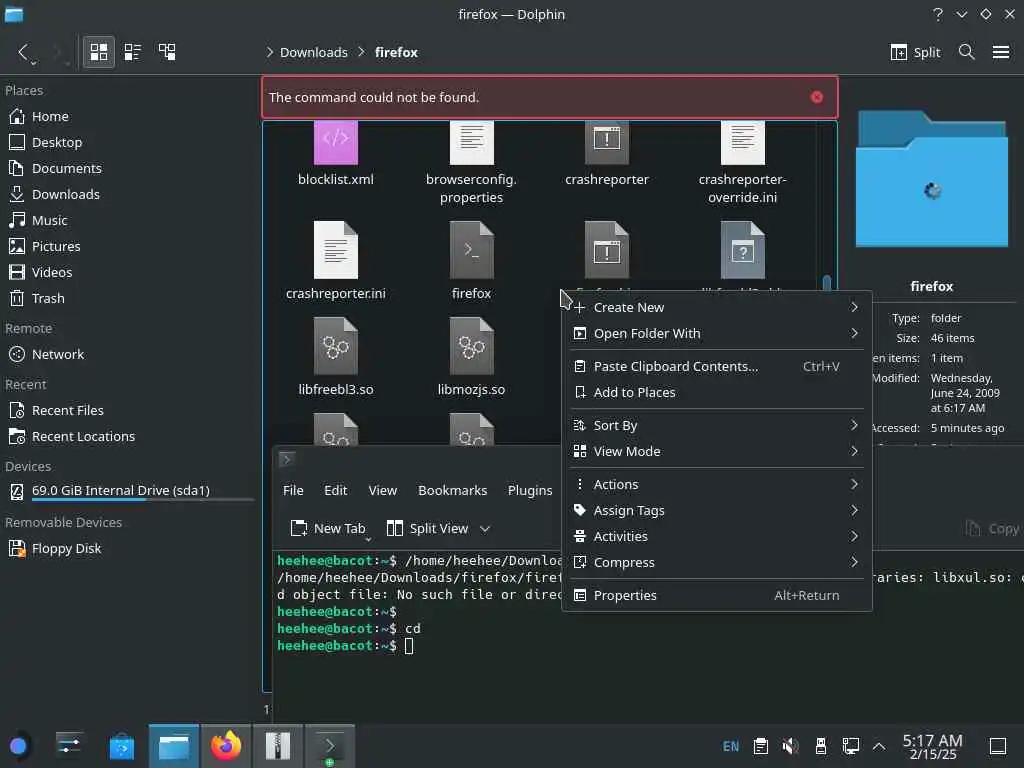Screen dimensions: 1024x768
Task: Select the libmozjs.so file
Action: coord(472,357)
